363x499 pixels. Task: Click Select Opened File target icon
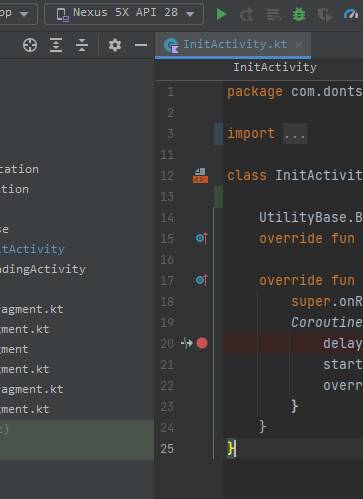coord(30,45)
